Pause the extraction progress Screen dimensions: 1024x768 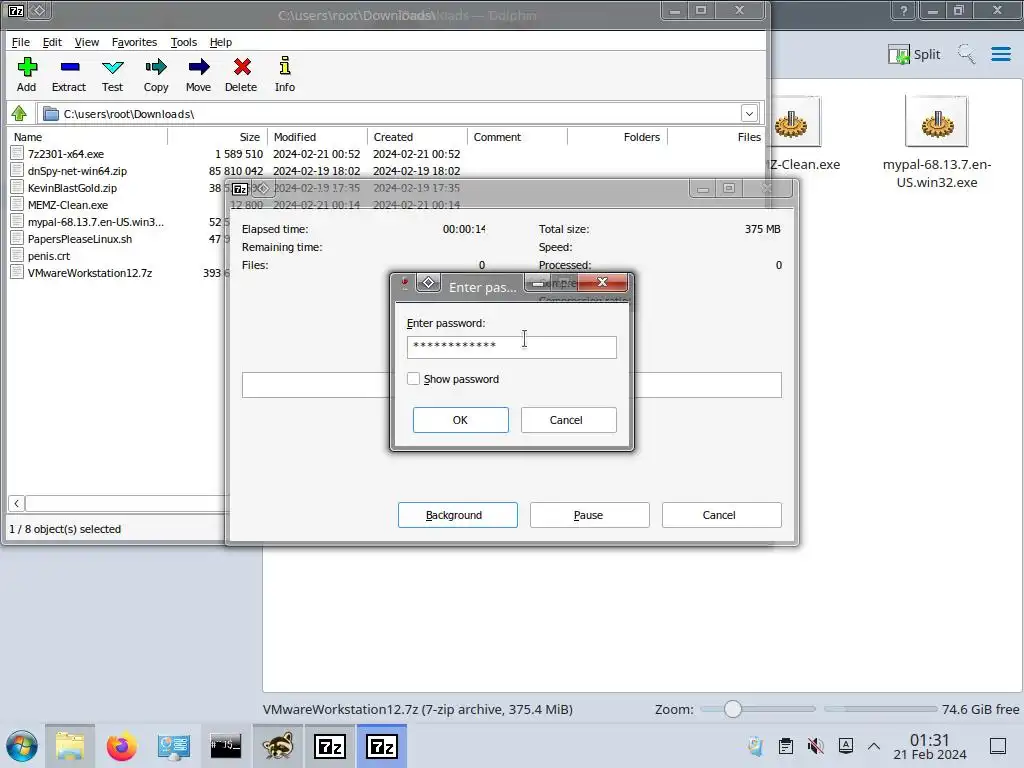589,515
